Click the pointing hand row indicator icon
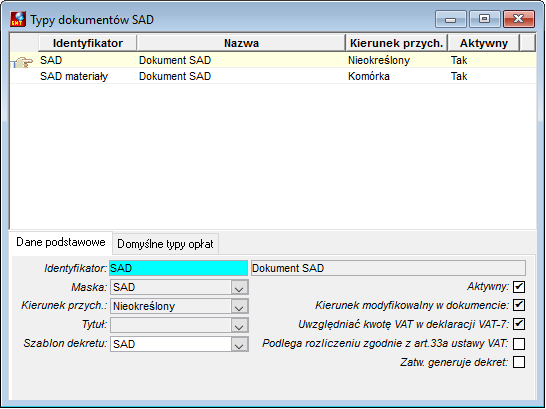The image size is (546, 409). coord(23,62)
